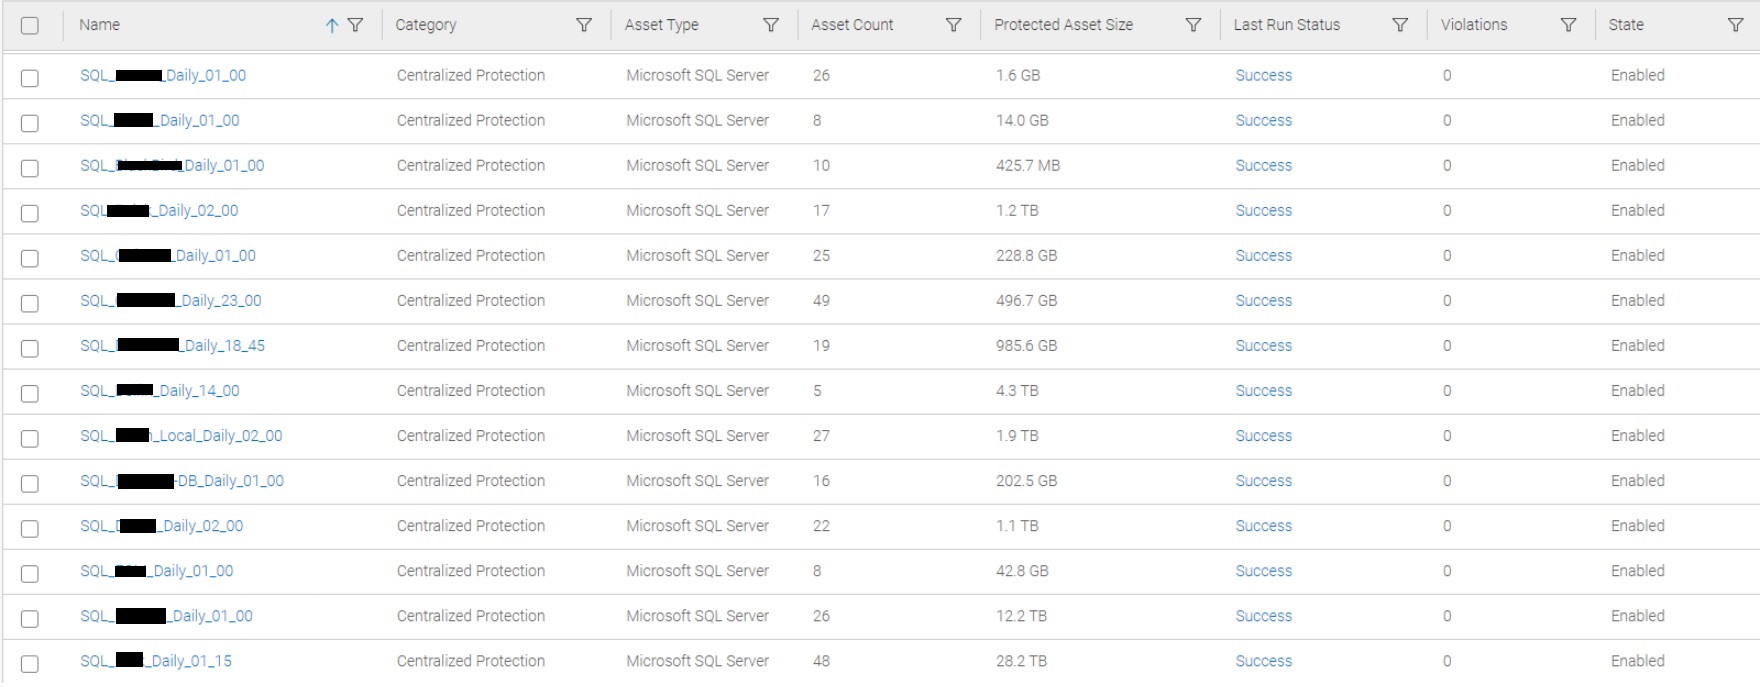Click Success status for 28.2 TB row
The image size is (1763, 687).
[x=1263, y=661]
